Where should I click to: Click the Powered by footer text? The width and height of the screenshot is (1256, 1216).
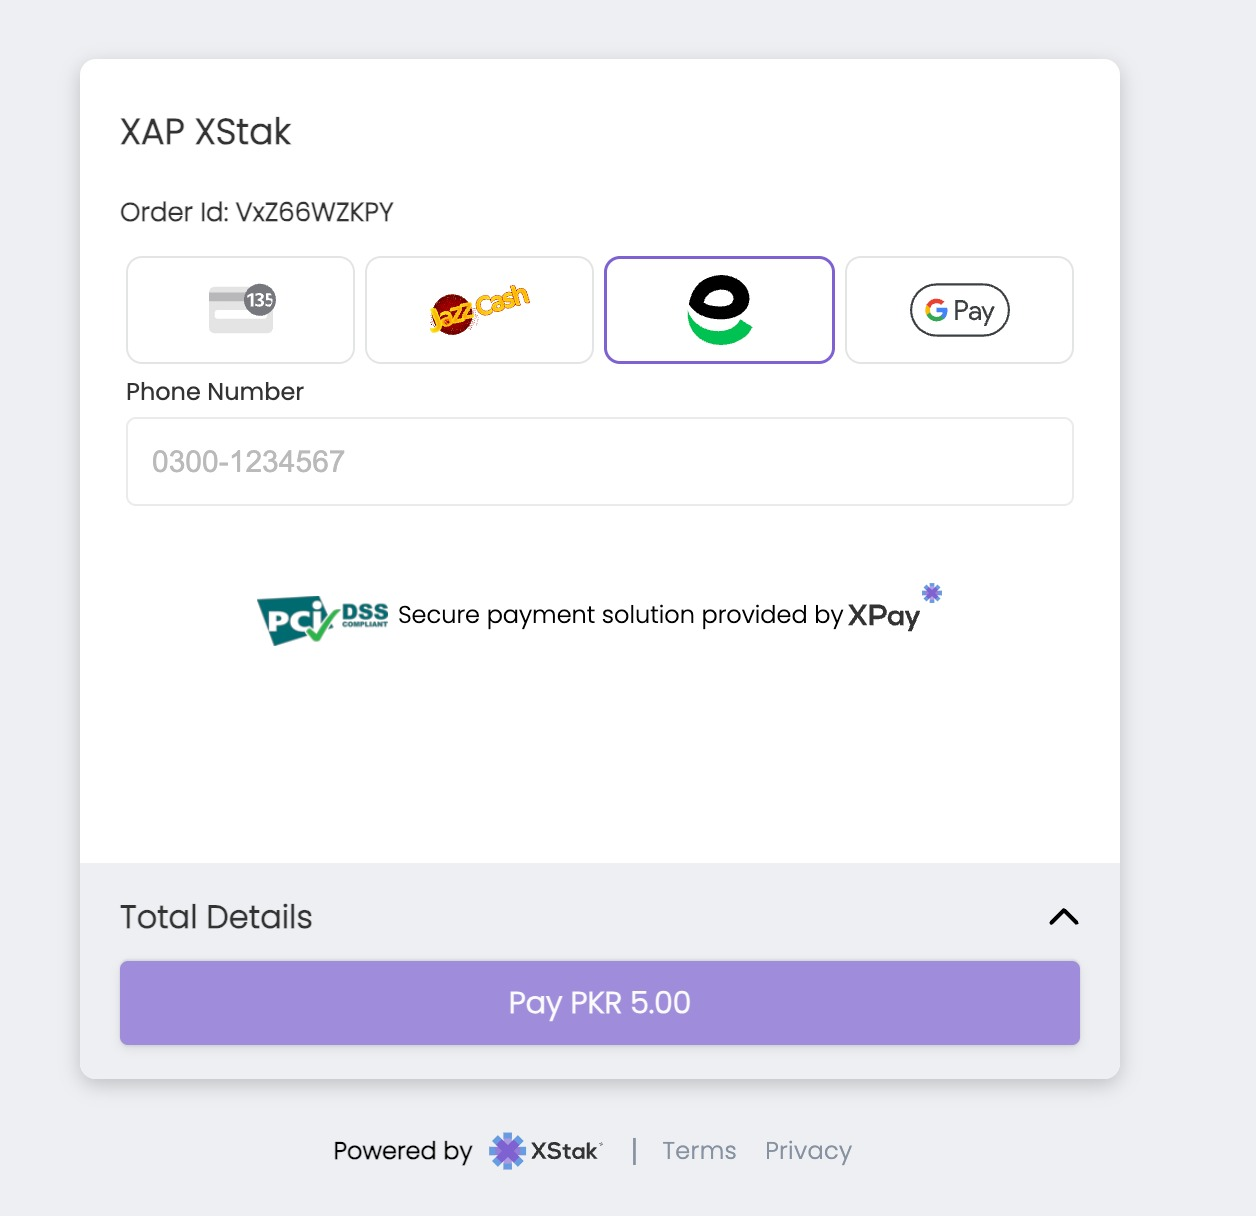(402, 1151)
